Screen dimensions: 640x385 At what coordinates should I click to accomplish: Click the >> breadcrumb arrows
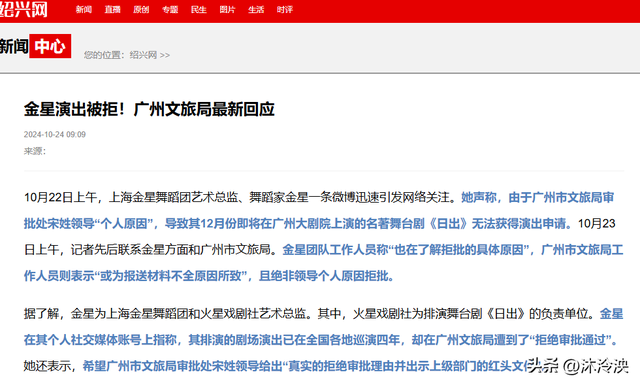(165, 55)
